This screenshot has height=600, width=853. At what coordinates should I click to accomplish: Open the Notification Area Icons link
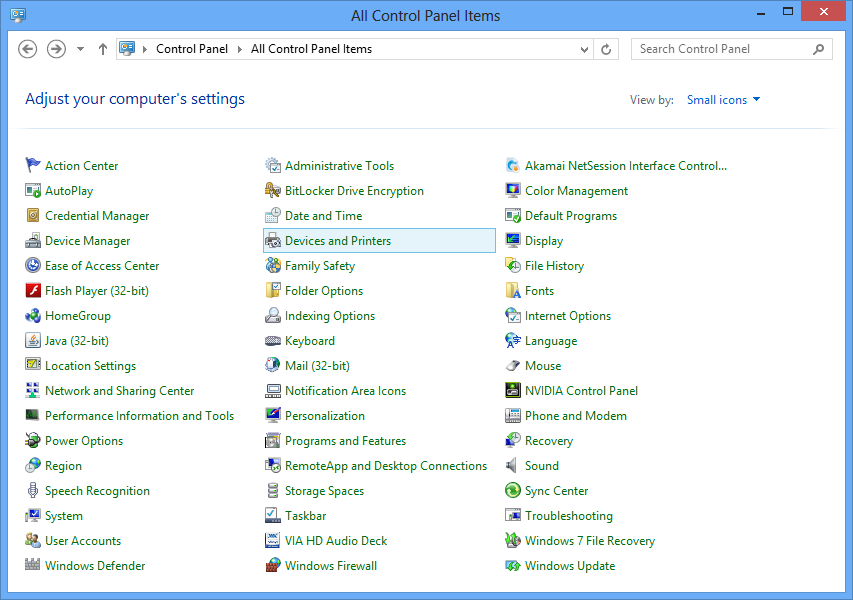tap(345, 391)
